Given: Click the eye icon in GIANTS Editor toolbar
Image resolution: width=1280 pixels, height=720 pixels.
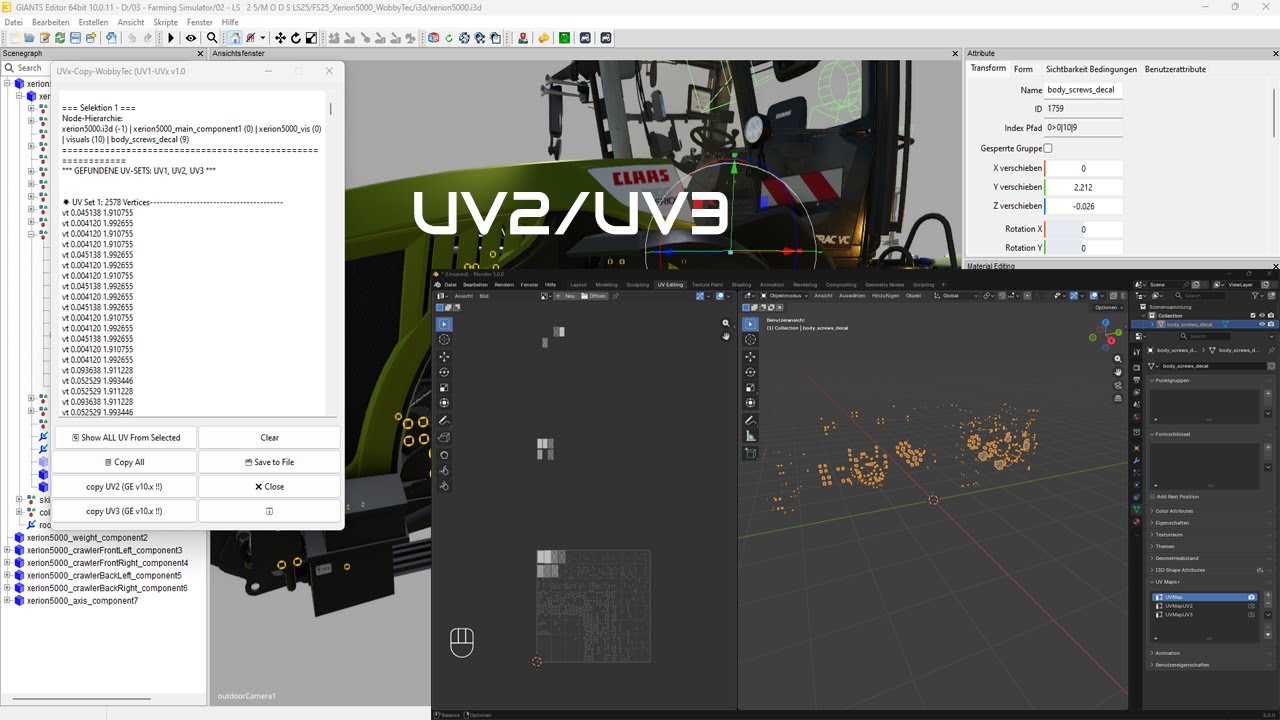Looking at the screenshot, I should (191, 38).
